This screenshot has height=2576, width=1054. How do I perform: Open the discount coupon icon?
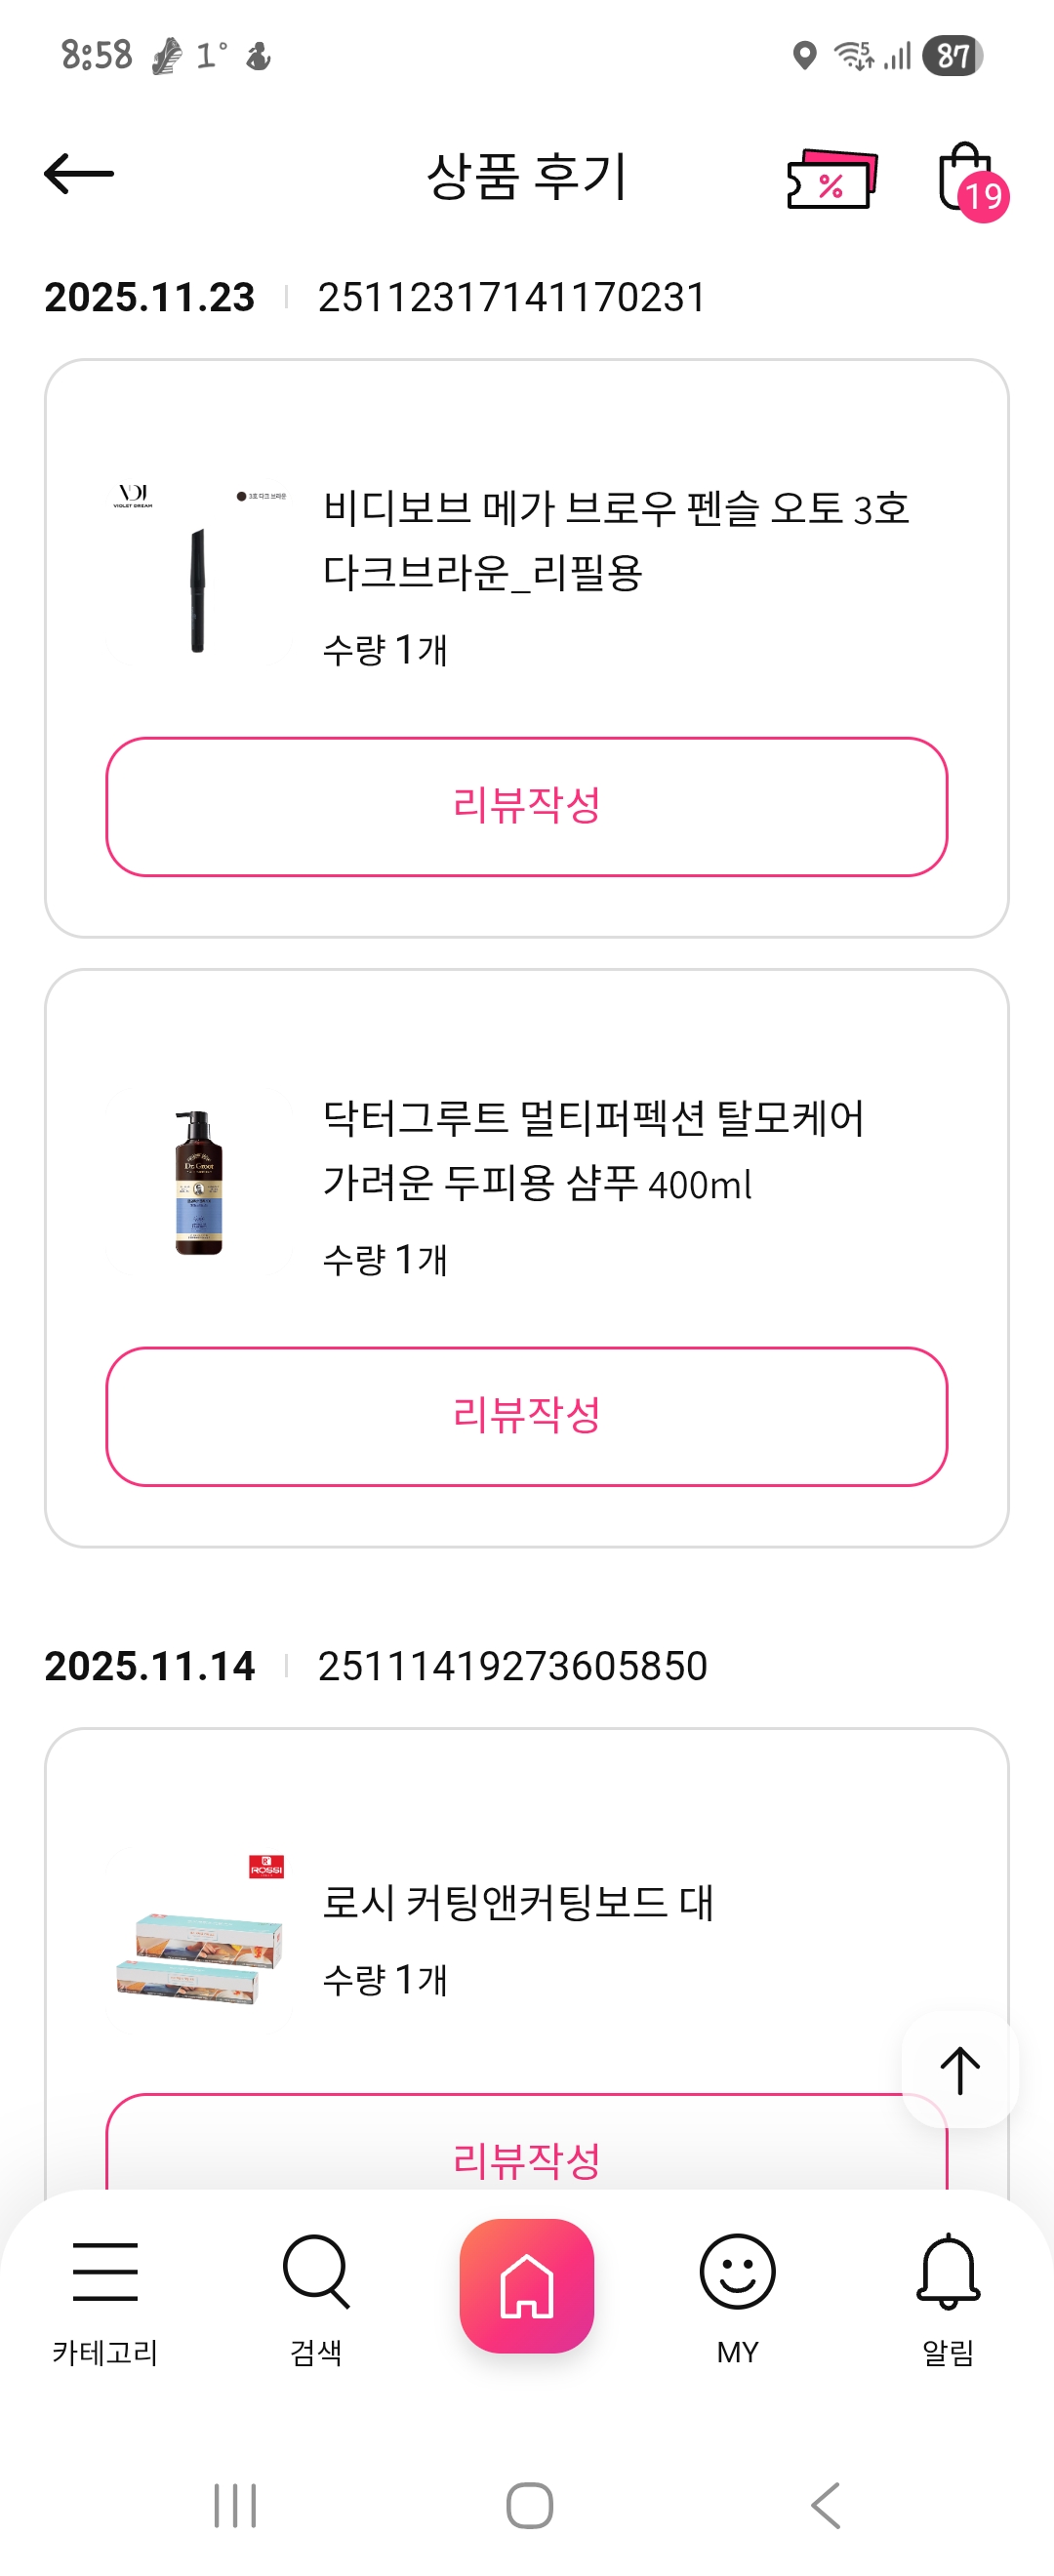(x=831, y=179)
